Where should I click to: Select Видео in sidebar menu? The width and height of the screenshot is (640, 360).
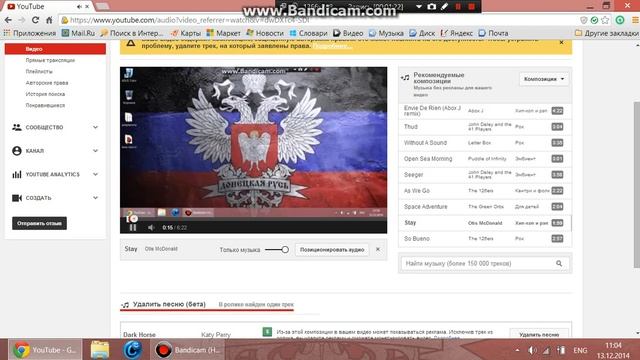click(55, 49)
